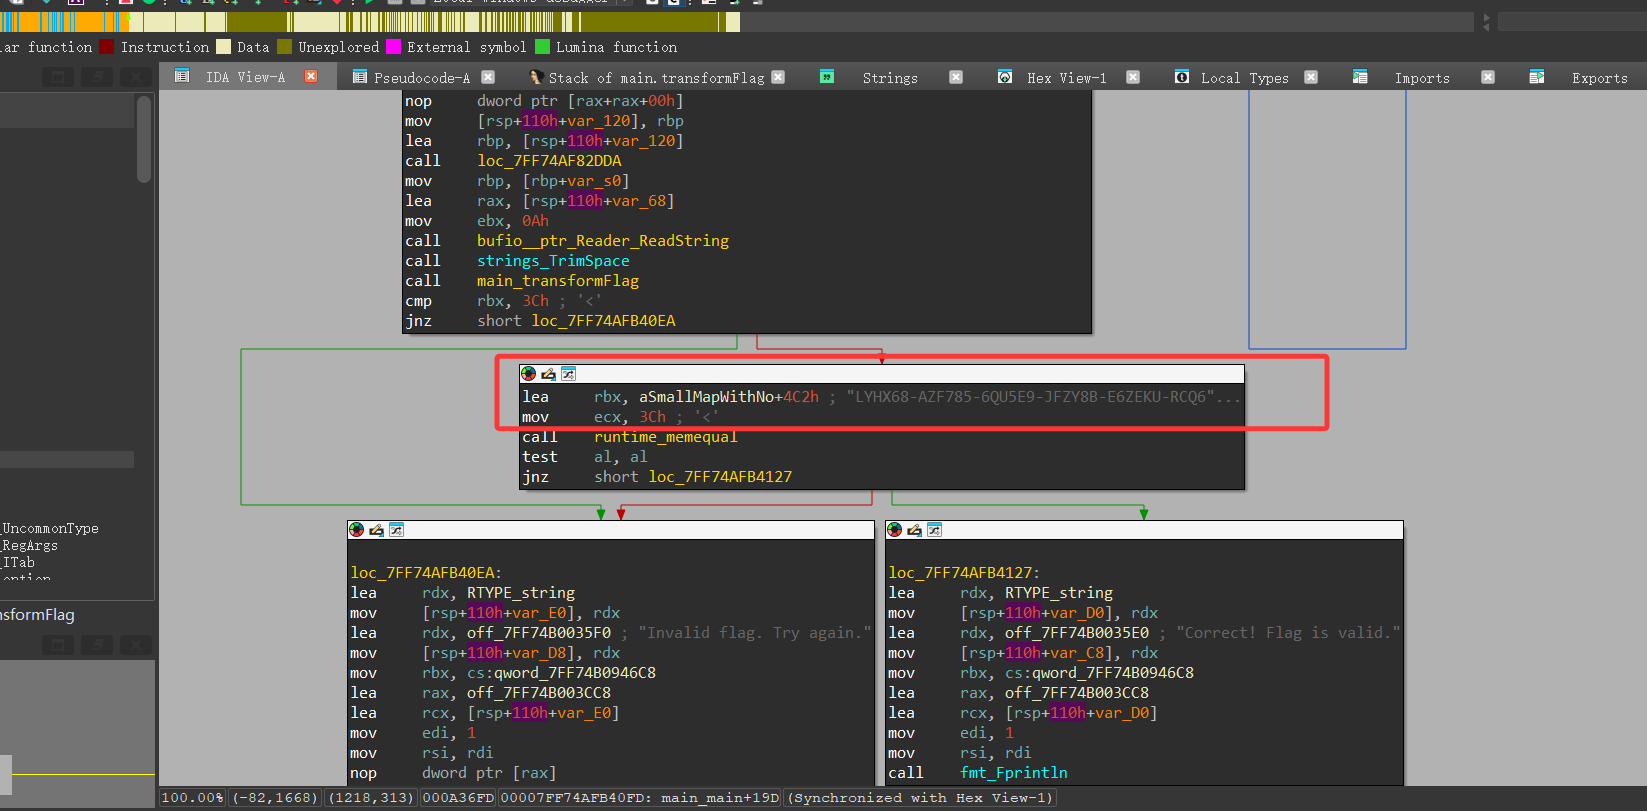Image resolution: width=1647 pixels, height=811 pixels.
Task: Click the fmt_Fprintln call reference
Action: tap(1013, 773)
